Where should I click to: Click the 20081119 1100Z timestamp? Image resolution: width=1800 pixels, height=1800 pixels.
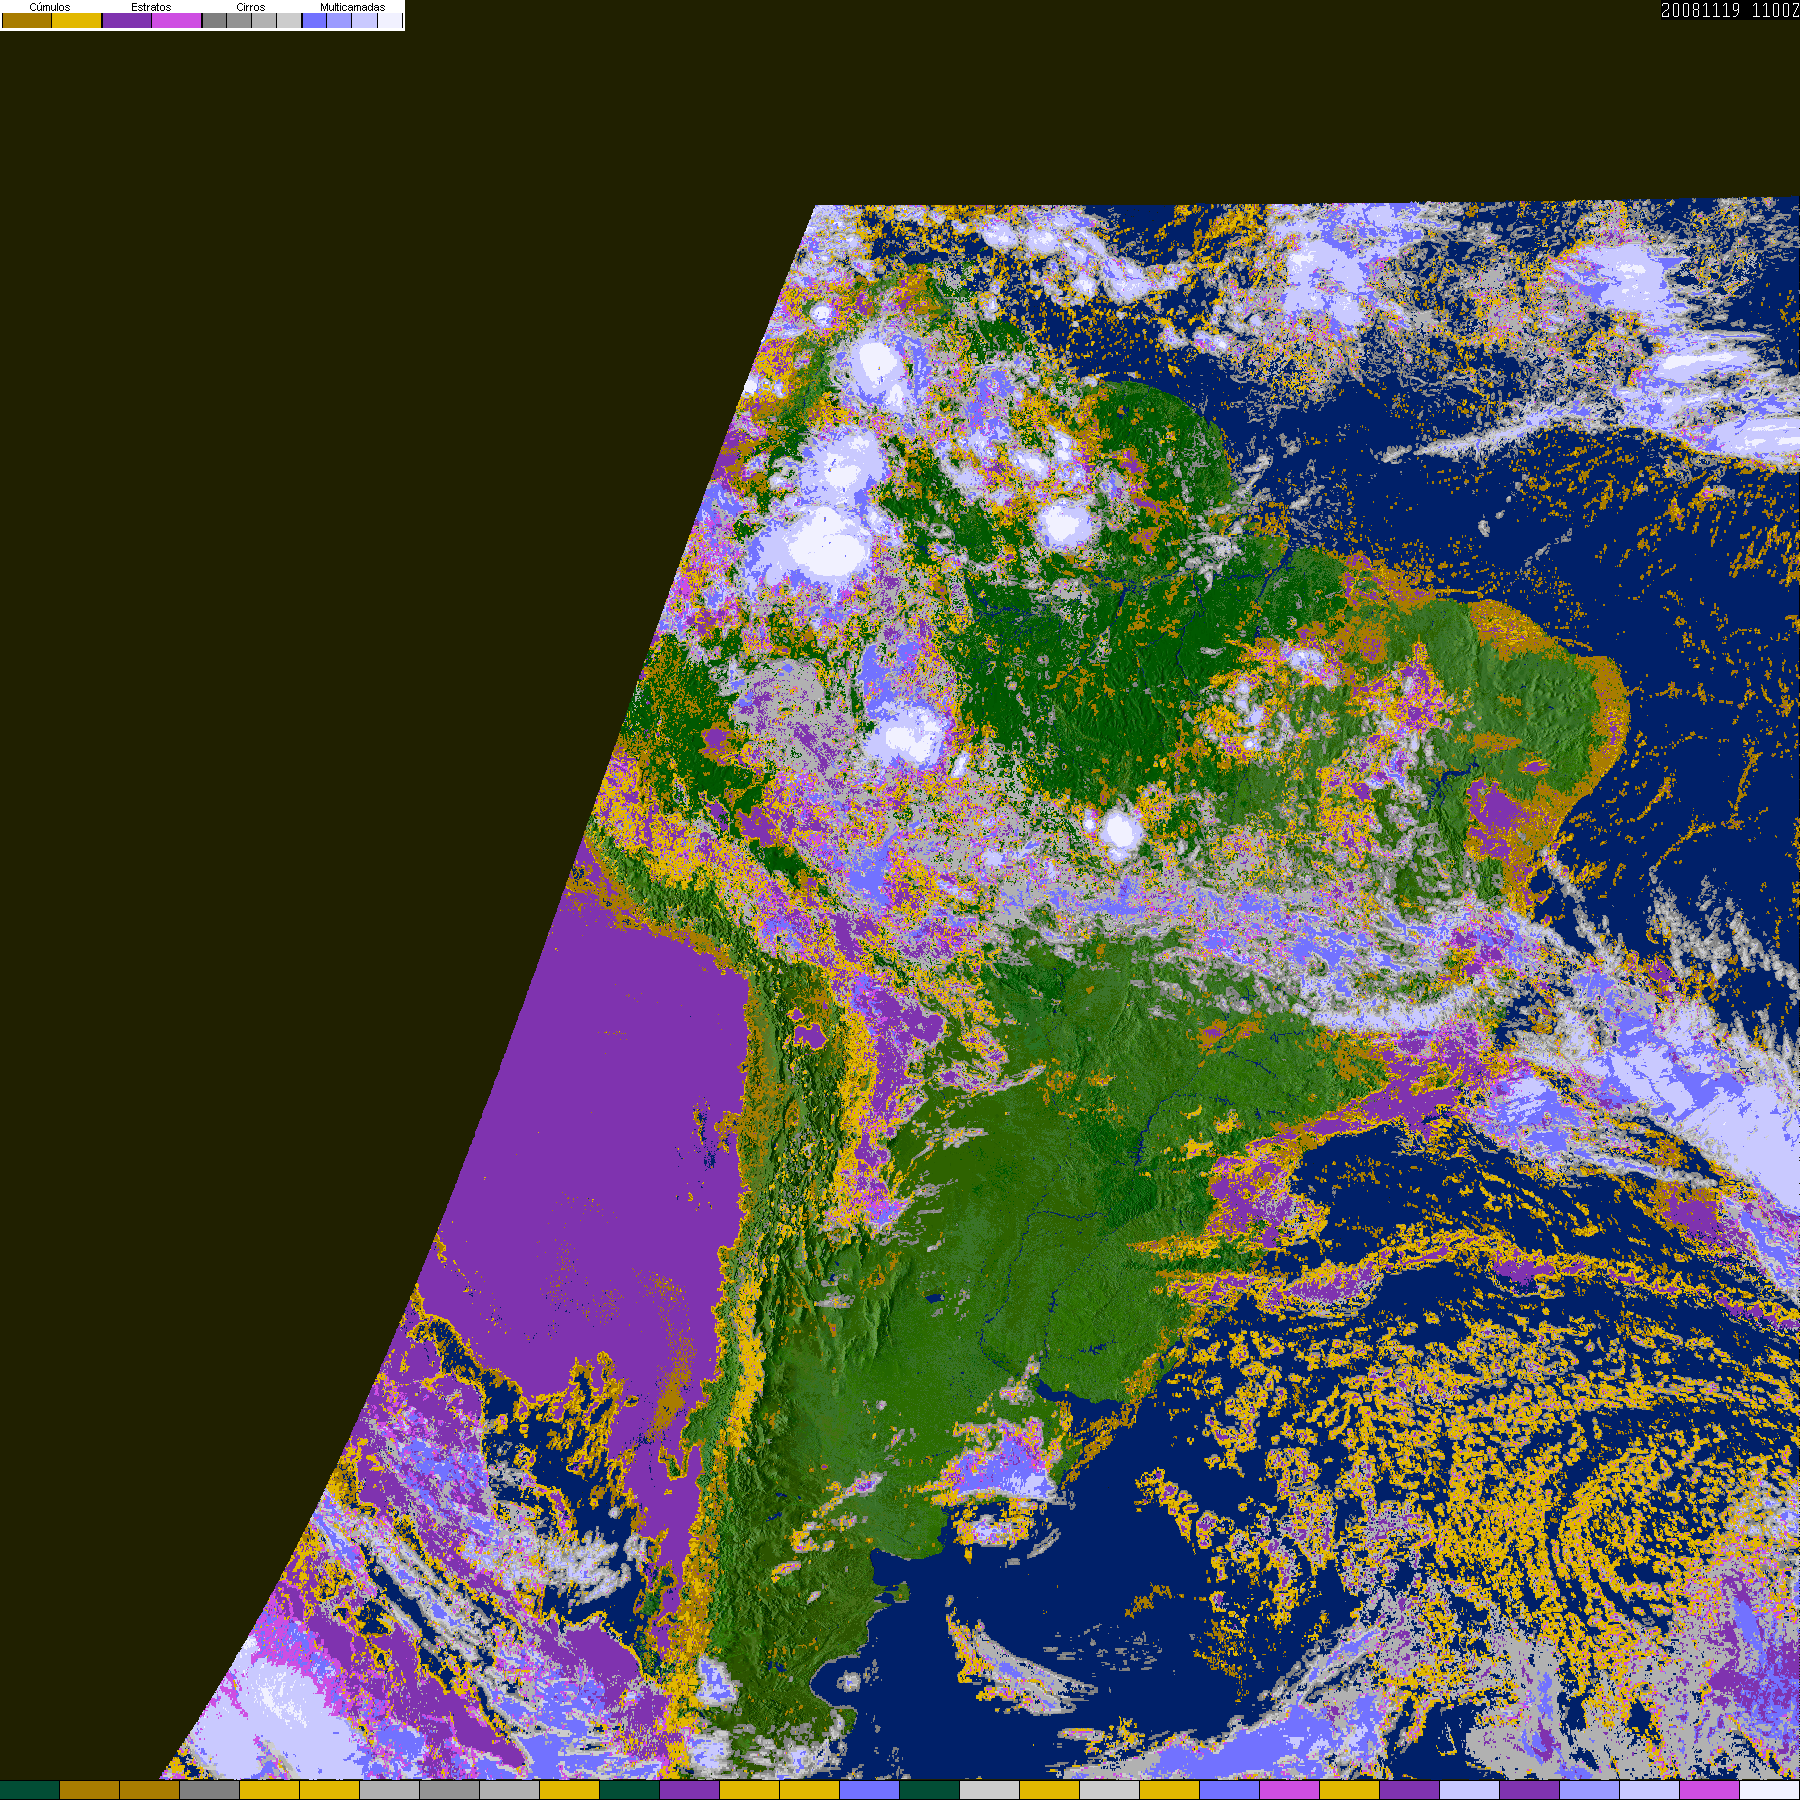[x=1730, y=10]
